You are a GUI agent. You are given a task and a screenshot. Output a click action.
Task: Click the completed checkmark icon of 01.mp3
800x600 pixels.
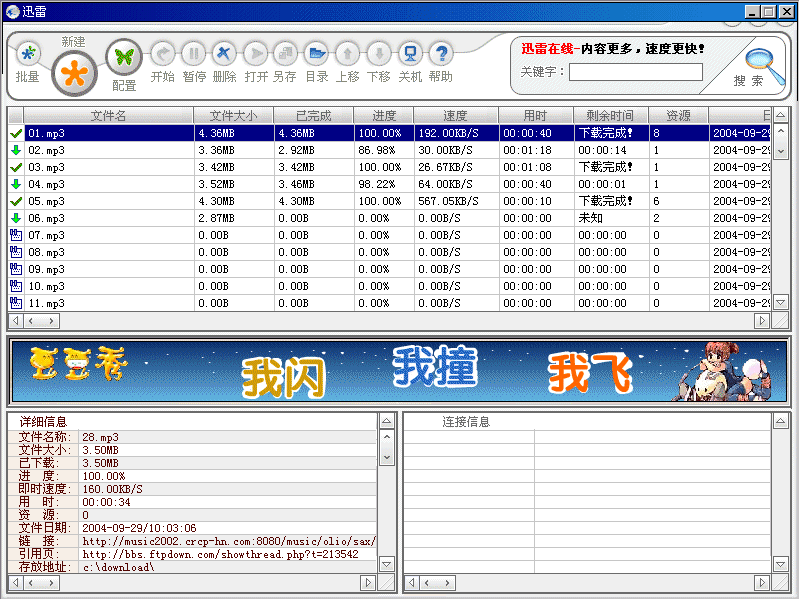(16, 134)
